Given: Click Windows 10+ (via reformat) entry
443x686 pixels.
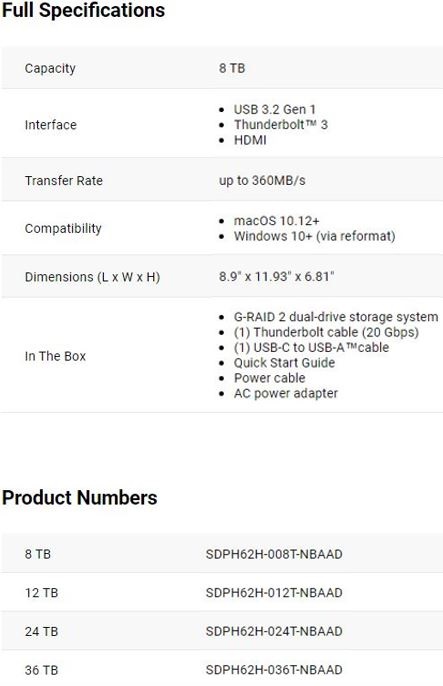Looking at the screenshot, I should [x=314, y=236].
